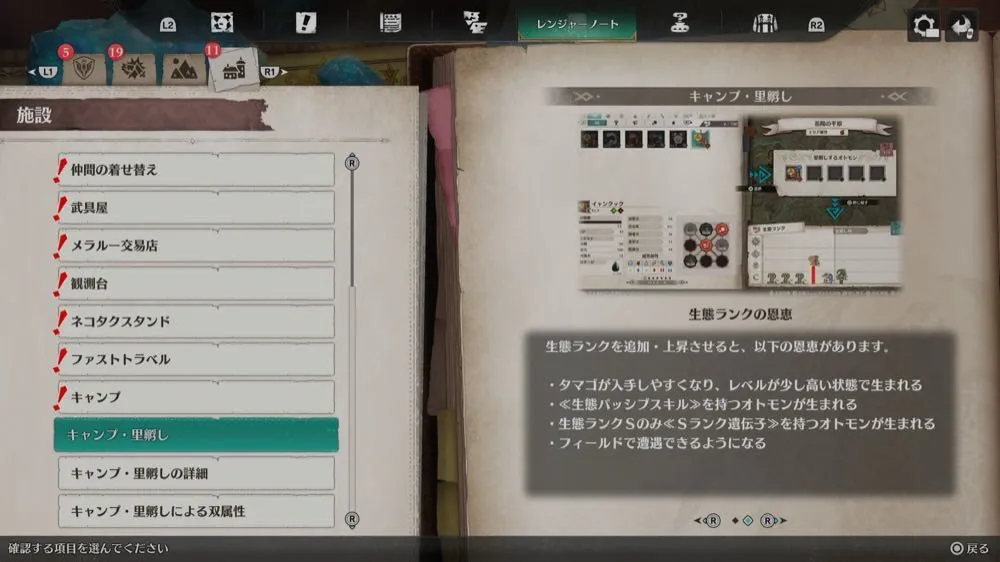Select the building facilities category icon
1000x562 pixels.
[x=235, y=69]
